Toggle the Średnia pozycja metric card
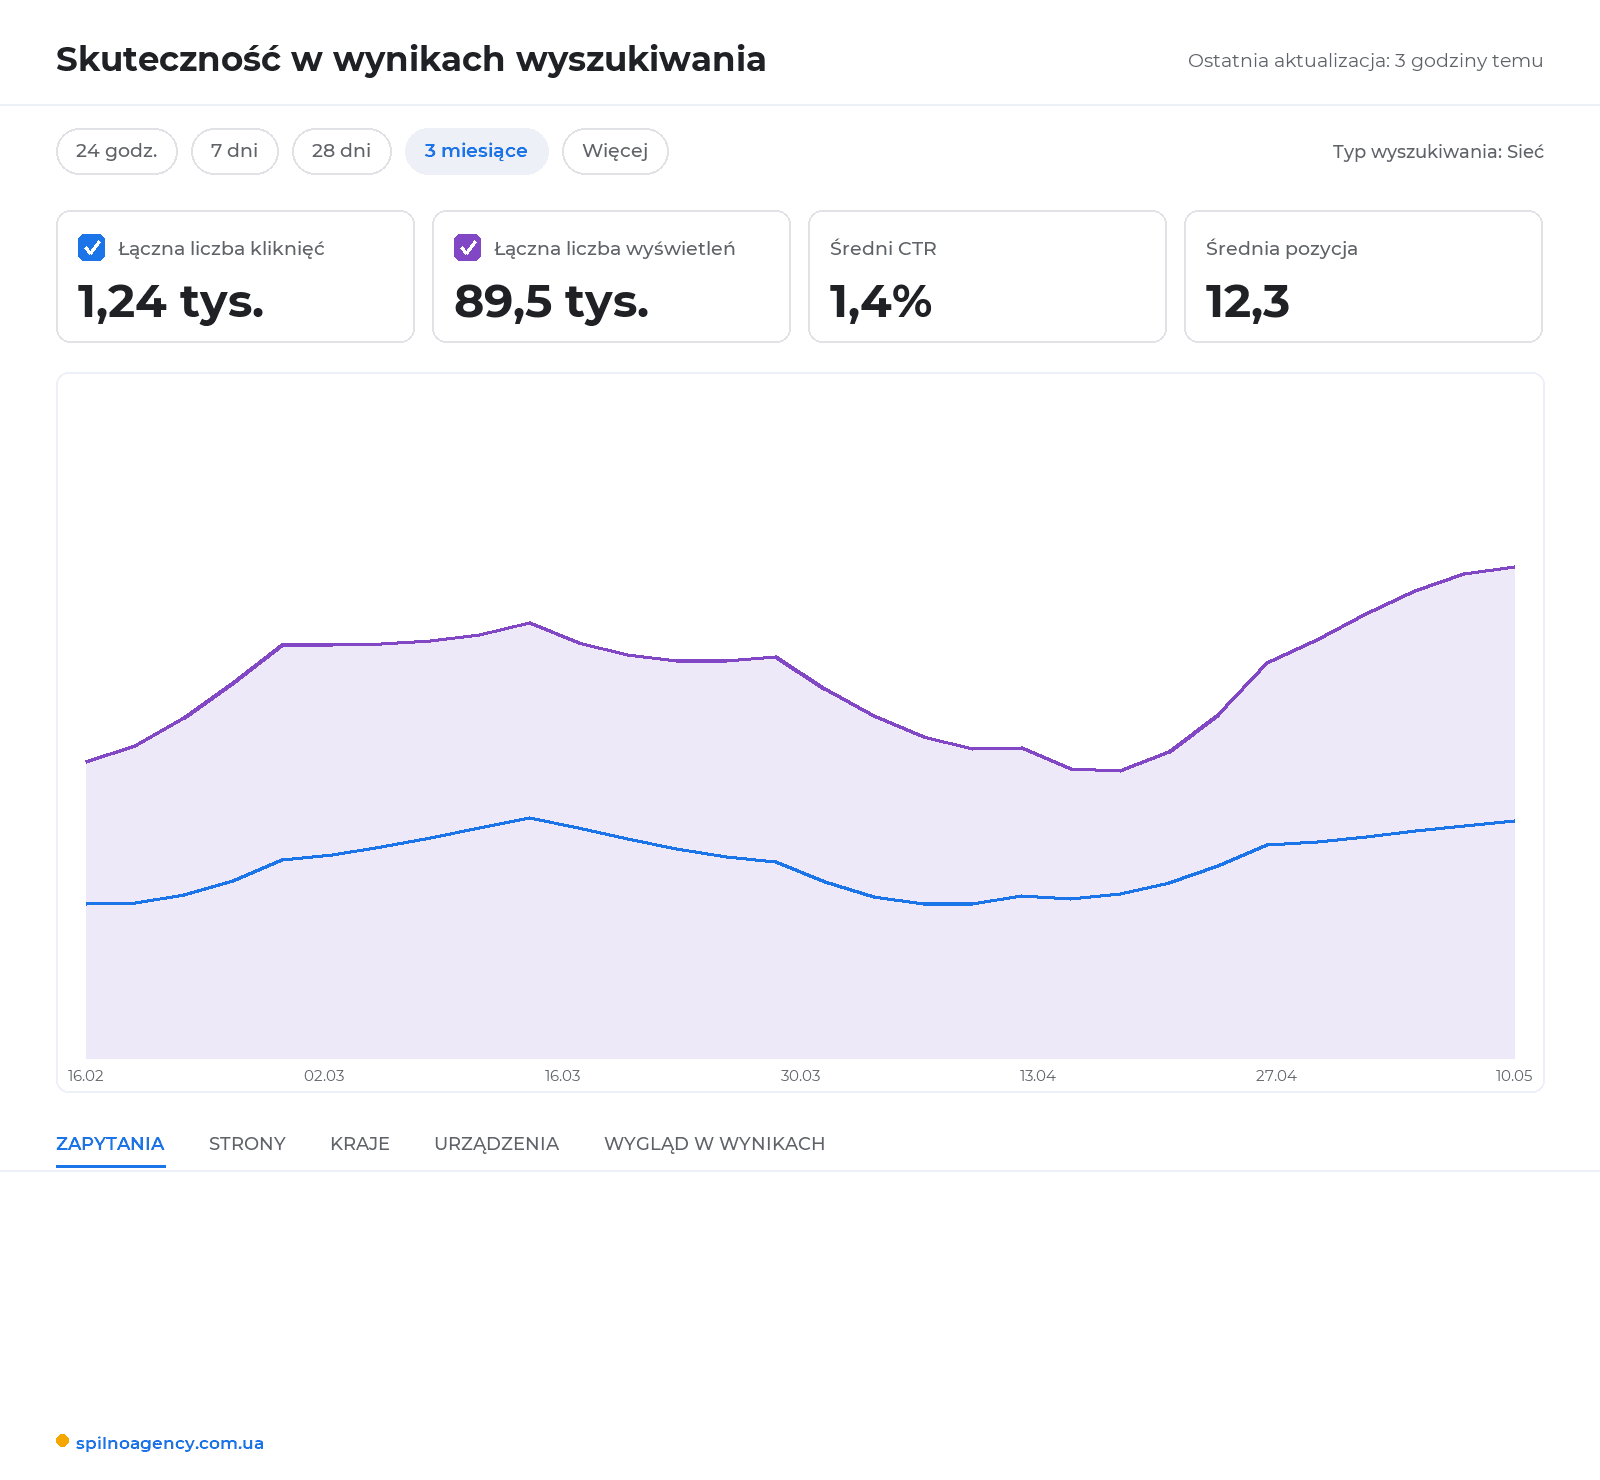The image size is (1600, 1480). tap(1363, 276)
